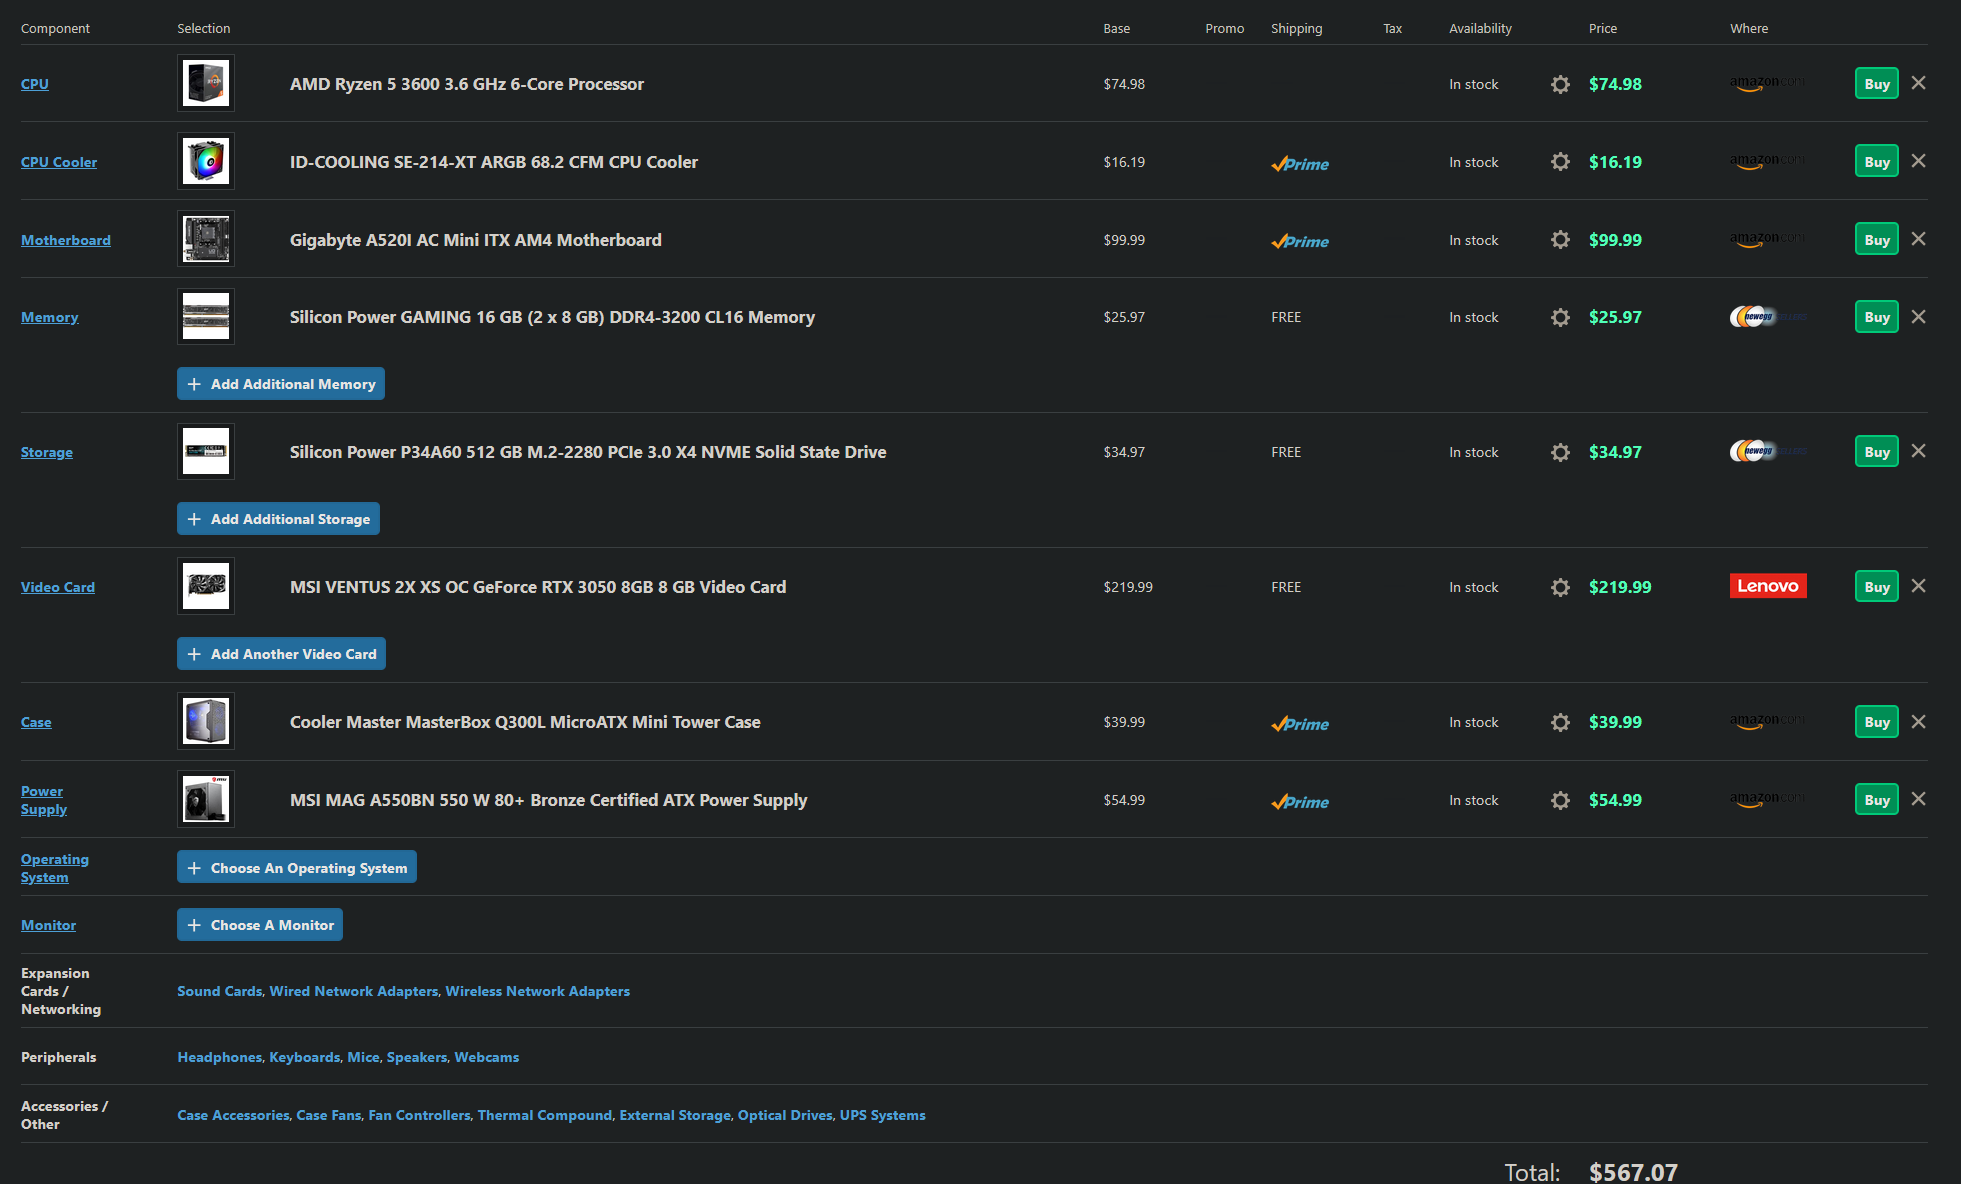This screenshot has height=1184, width=1961.
Task: Open Amazon logo for the Motherboard row
Action: [1768, 240]
